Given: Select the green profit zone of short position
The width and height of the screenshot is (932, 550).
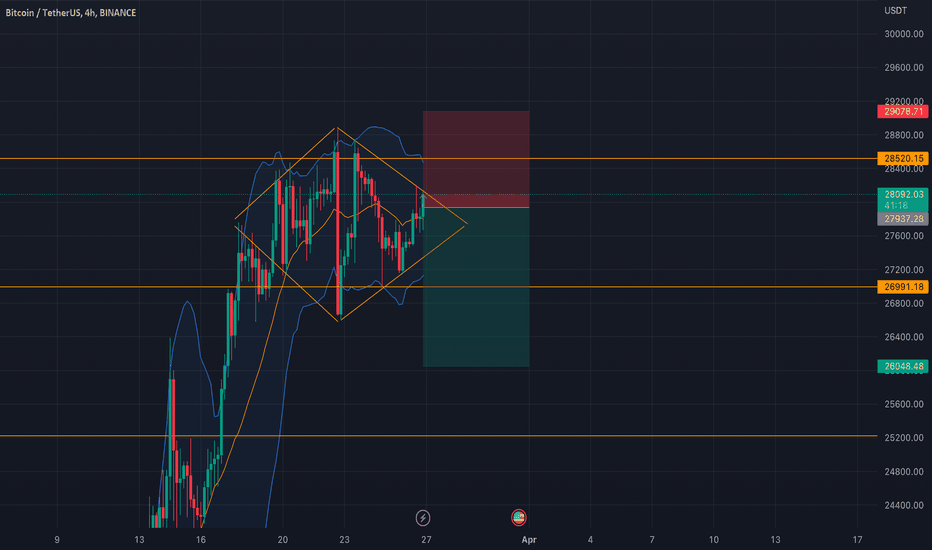Looking at the screenshot, I should tap(476, 287).
